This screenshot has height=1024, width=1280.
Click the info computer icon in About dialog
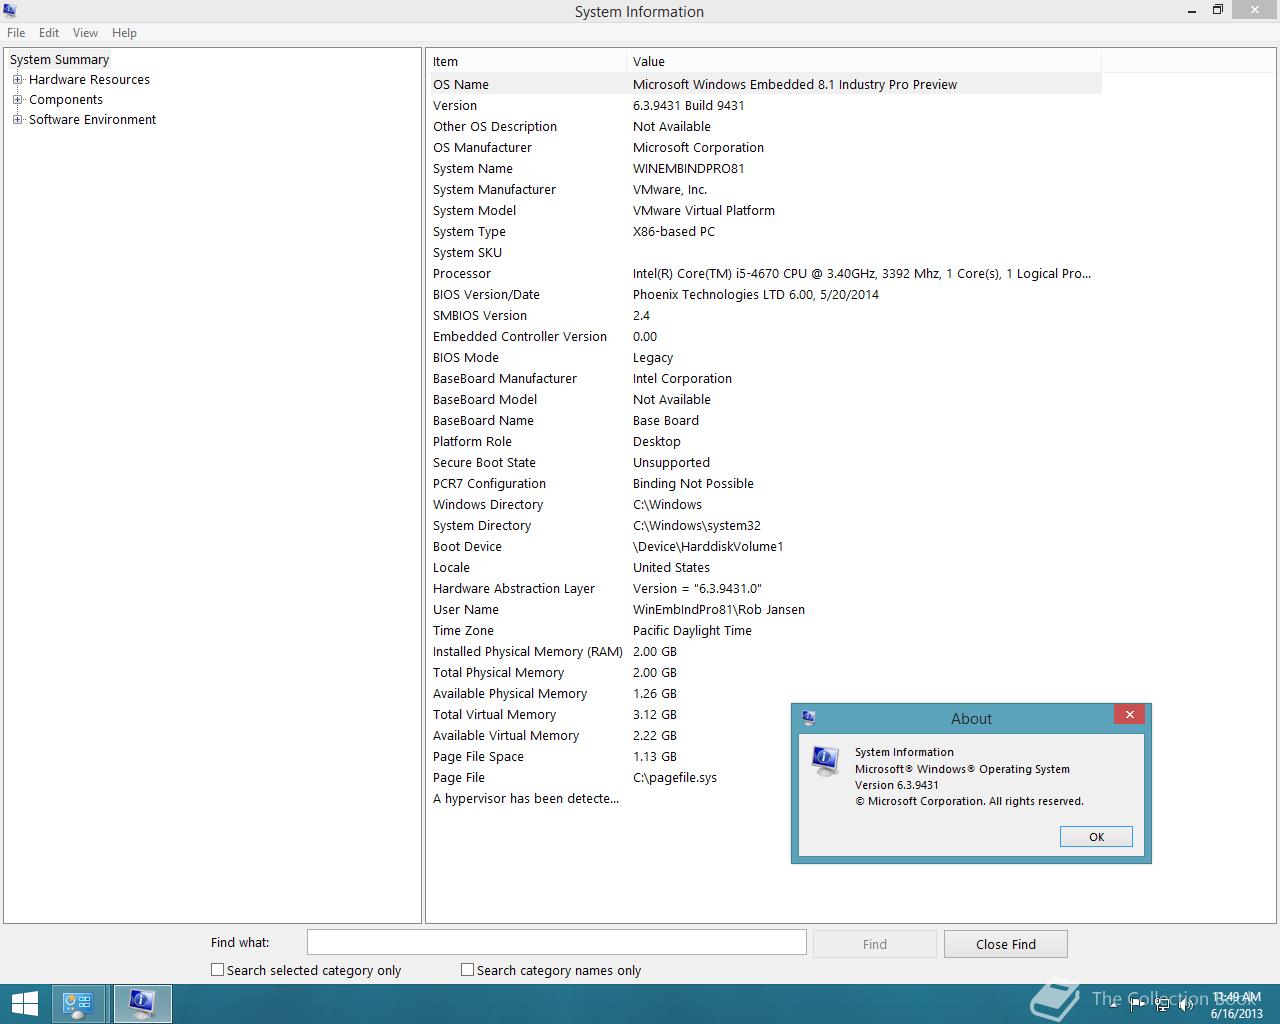825,761
